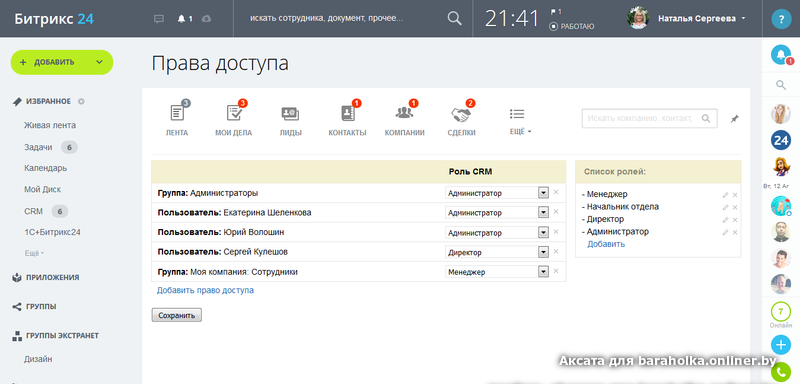Open Группы section in sidebar
The height and width of the screenshot is (384, 800).
tap(34, 306)
